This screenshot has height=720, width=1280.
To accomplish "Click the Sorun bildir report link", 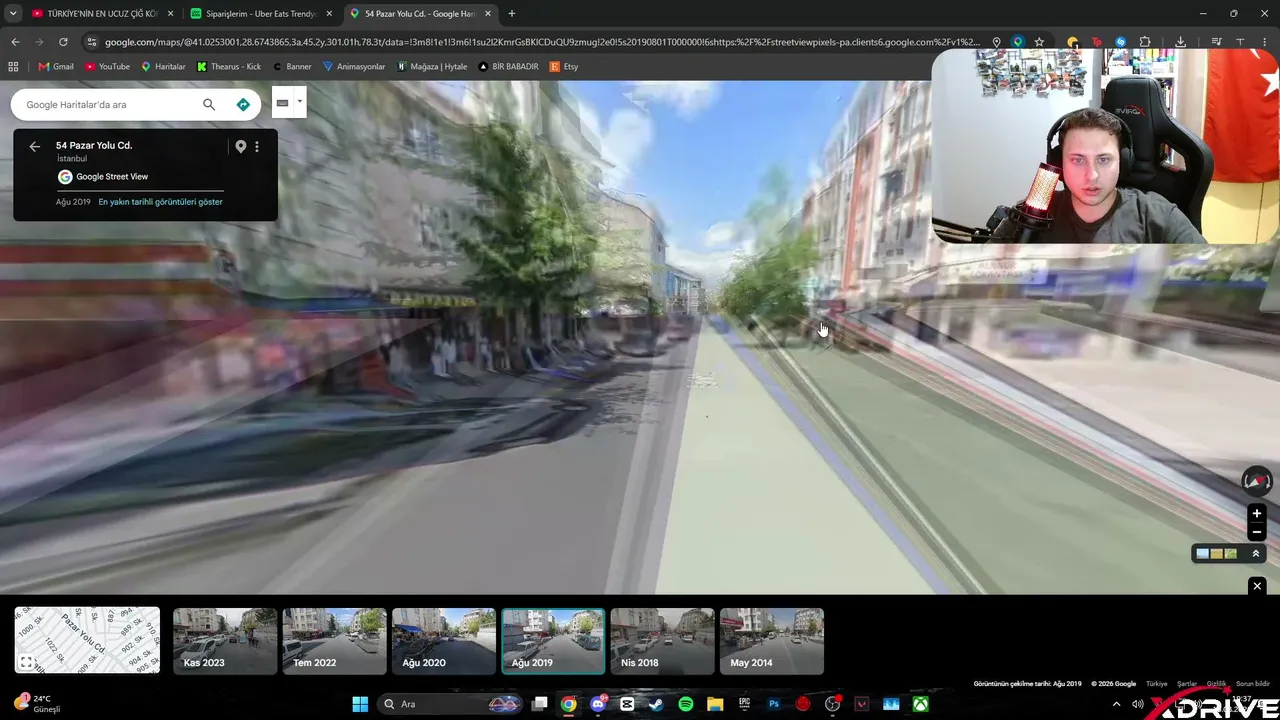I will pos(1253,684).
